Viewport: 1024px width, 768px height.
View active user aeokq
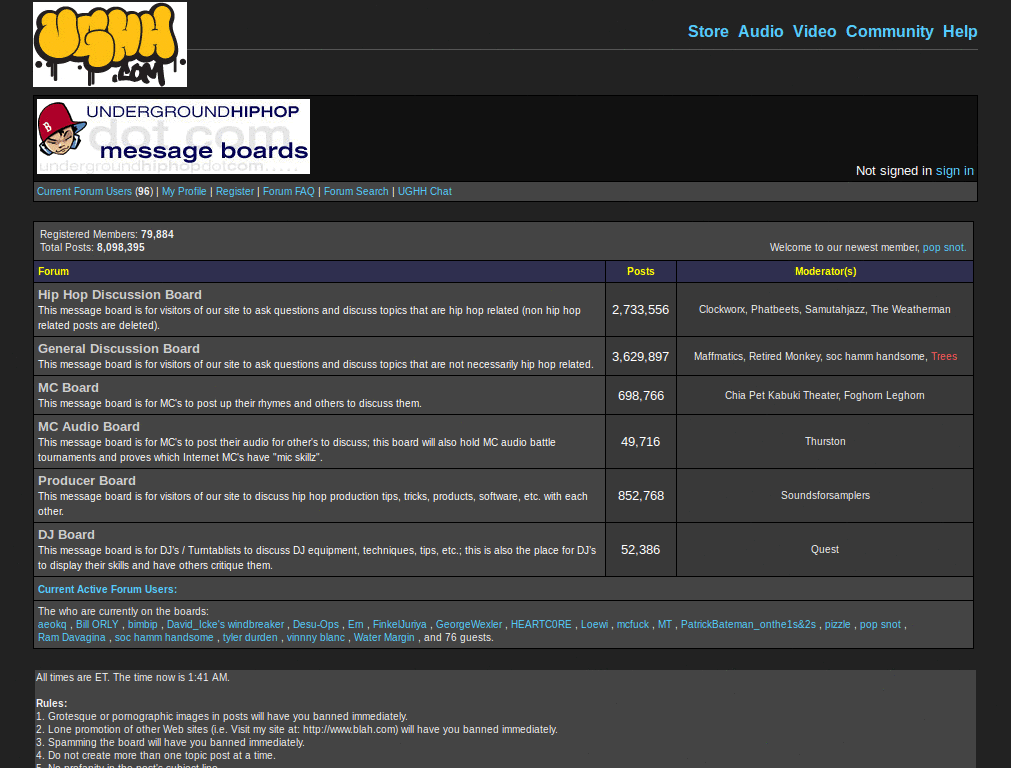point(52,624)
